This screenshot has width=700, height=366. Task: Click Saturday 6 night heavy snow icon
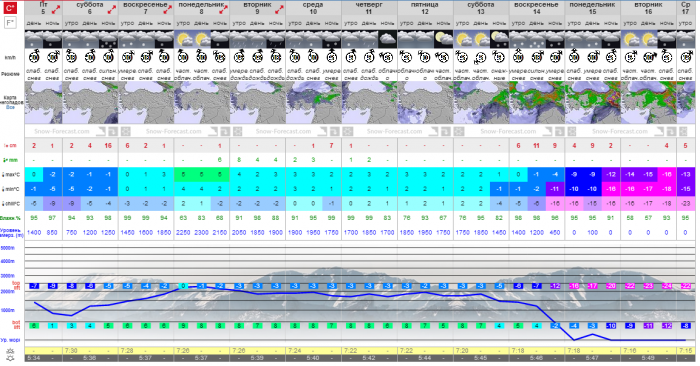tap(108, 39)
